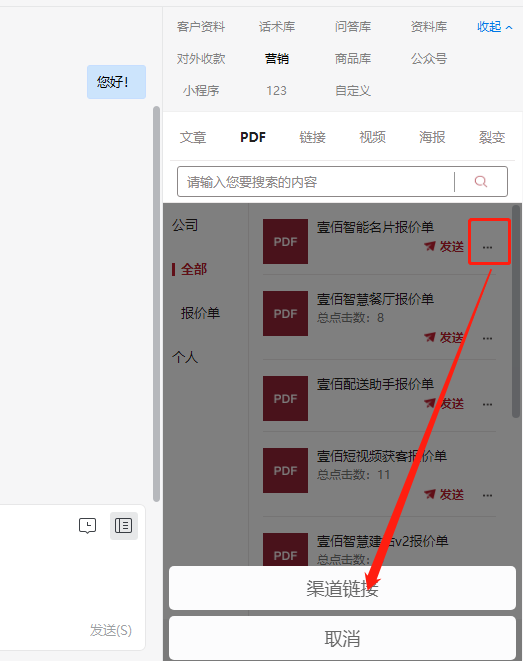Toggle the sidebar panel list icon

123,526
